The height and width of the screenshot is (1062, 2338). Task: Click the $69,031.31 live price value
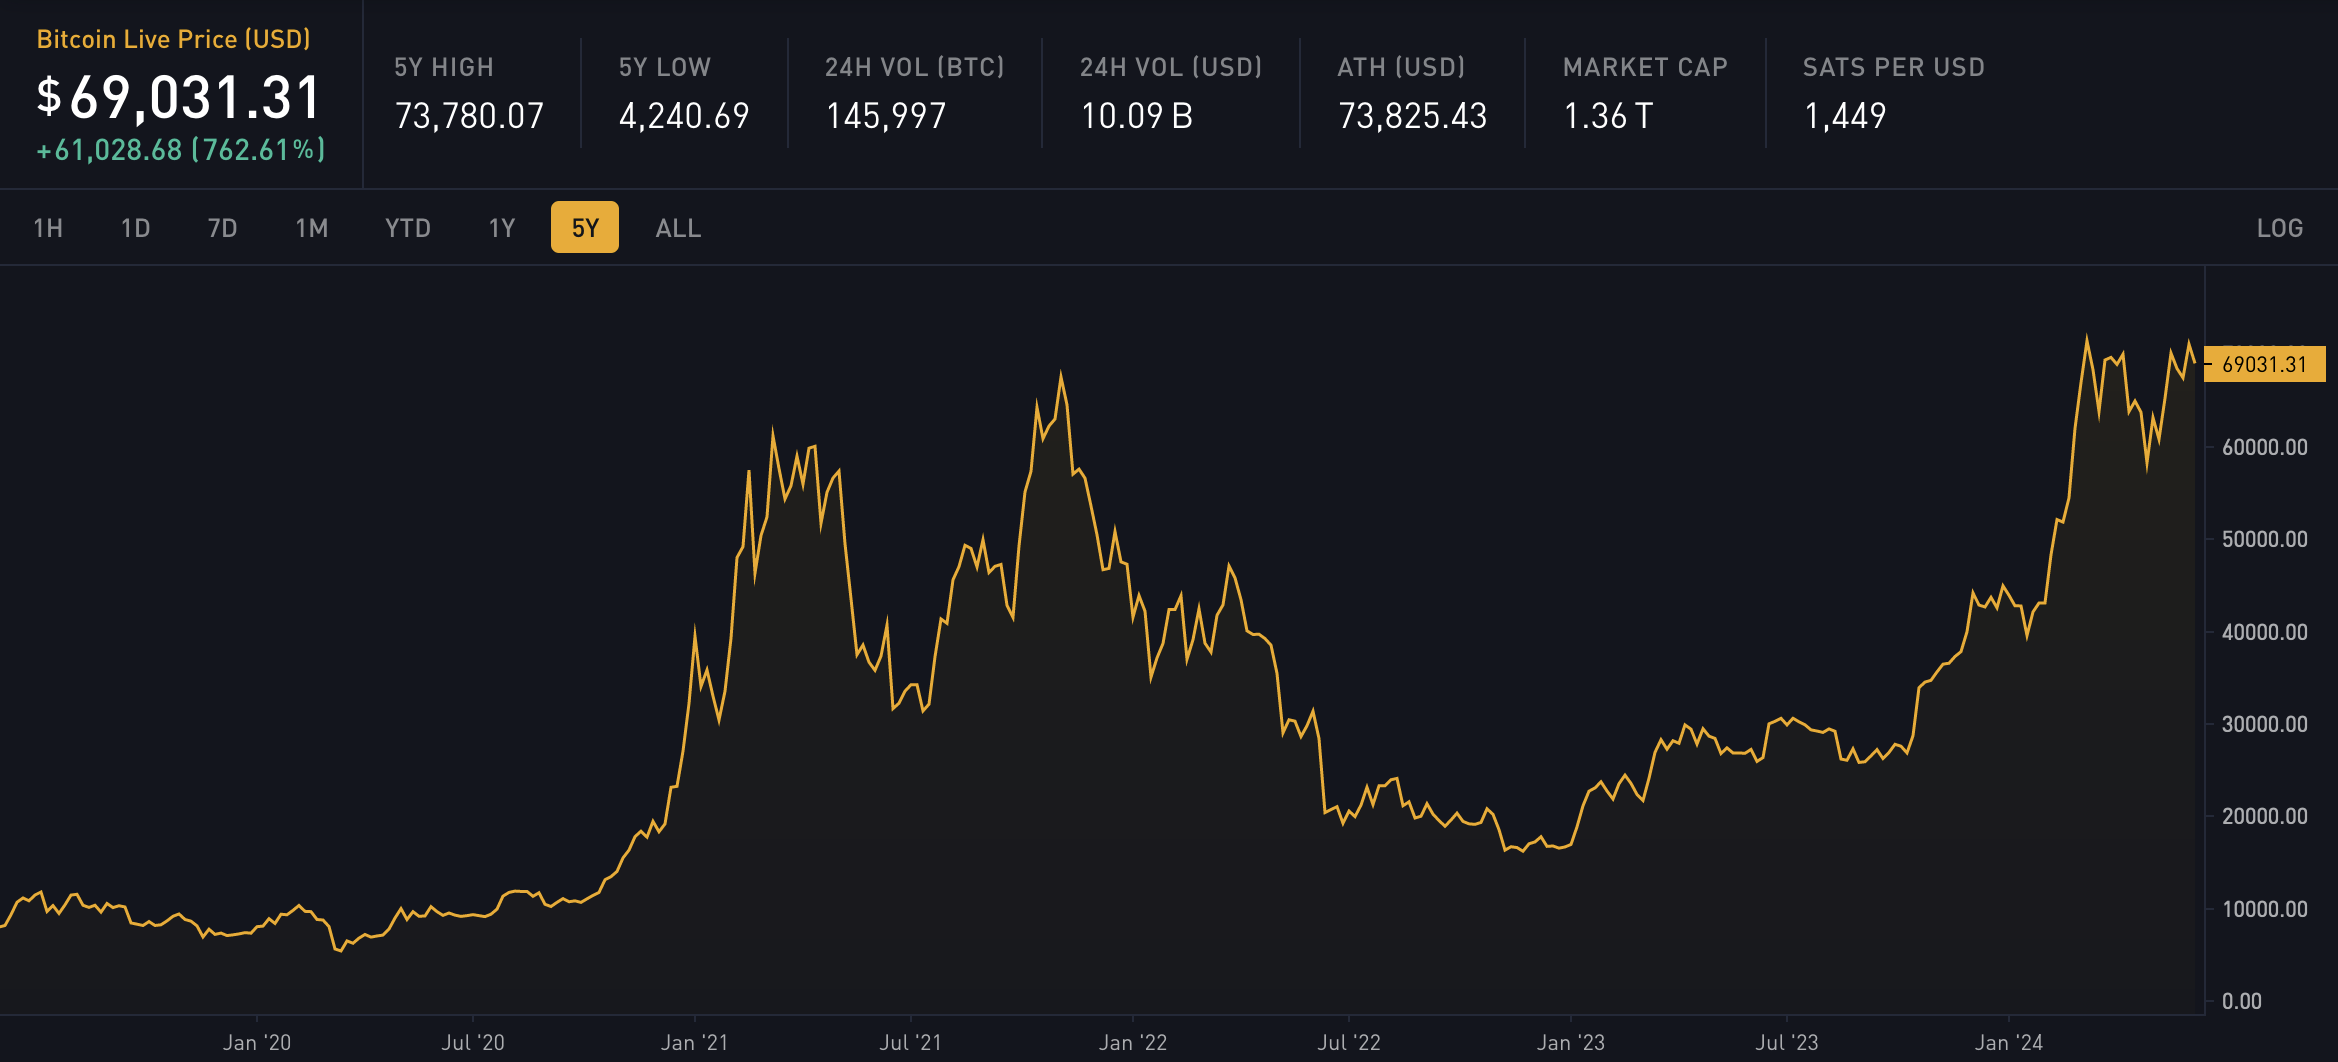(179, 98)
